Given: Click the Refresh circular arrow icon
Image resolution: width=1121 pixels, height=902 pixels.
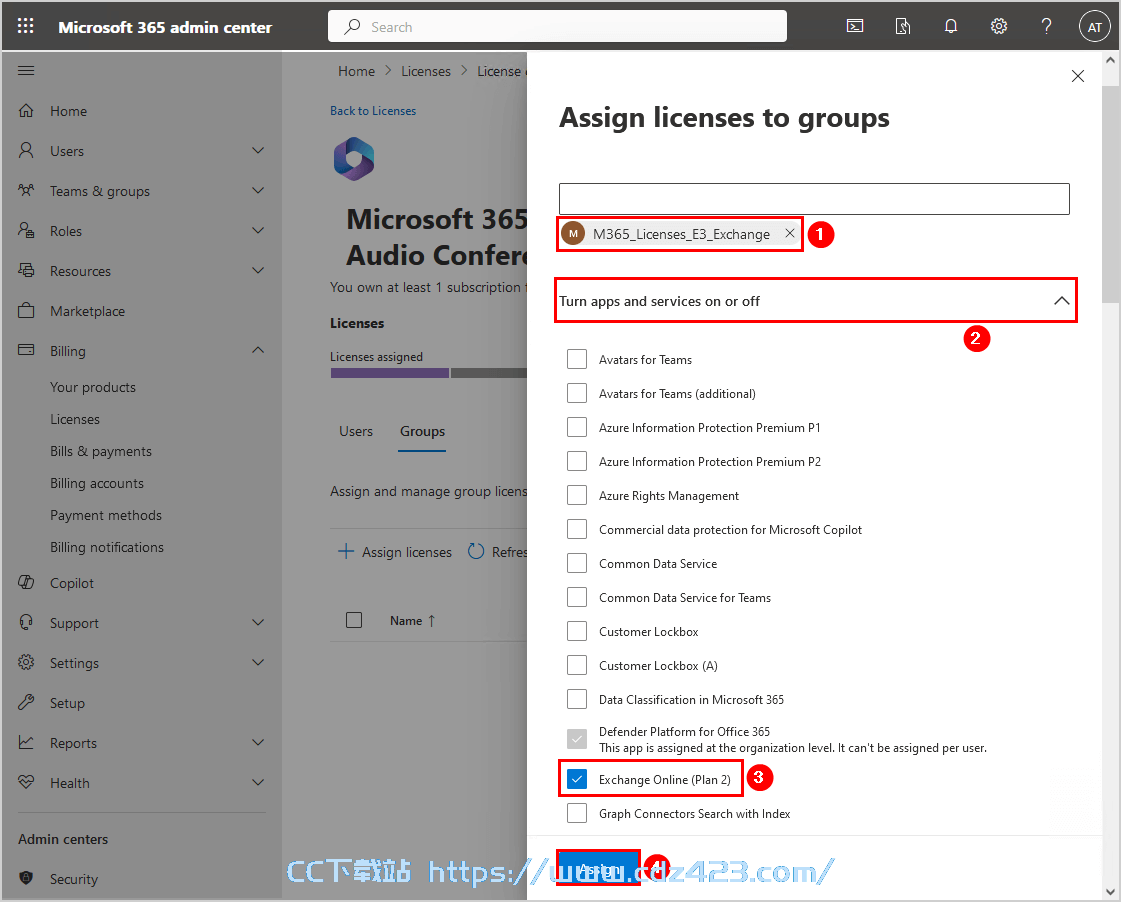Looking at the screenshot, I should click(x=476, y=552).
